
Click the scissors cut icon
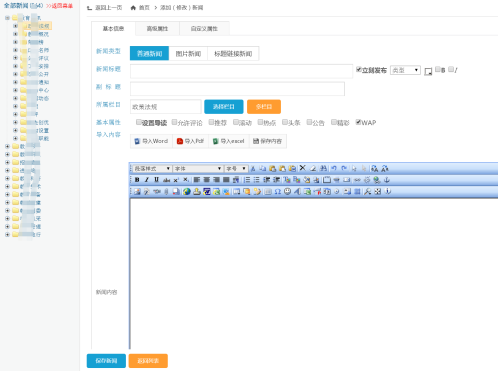pyautogui.click(x=253, y=169)
